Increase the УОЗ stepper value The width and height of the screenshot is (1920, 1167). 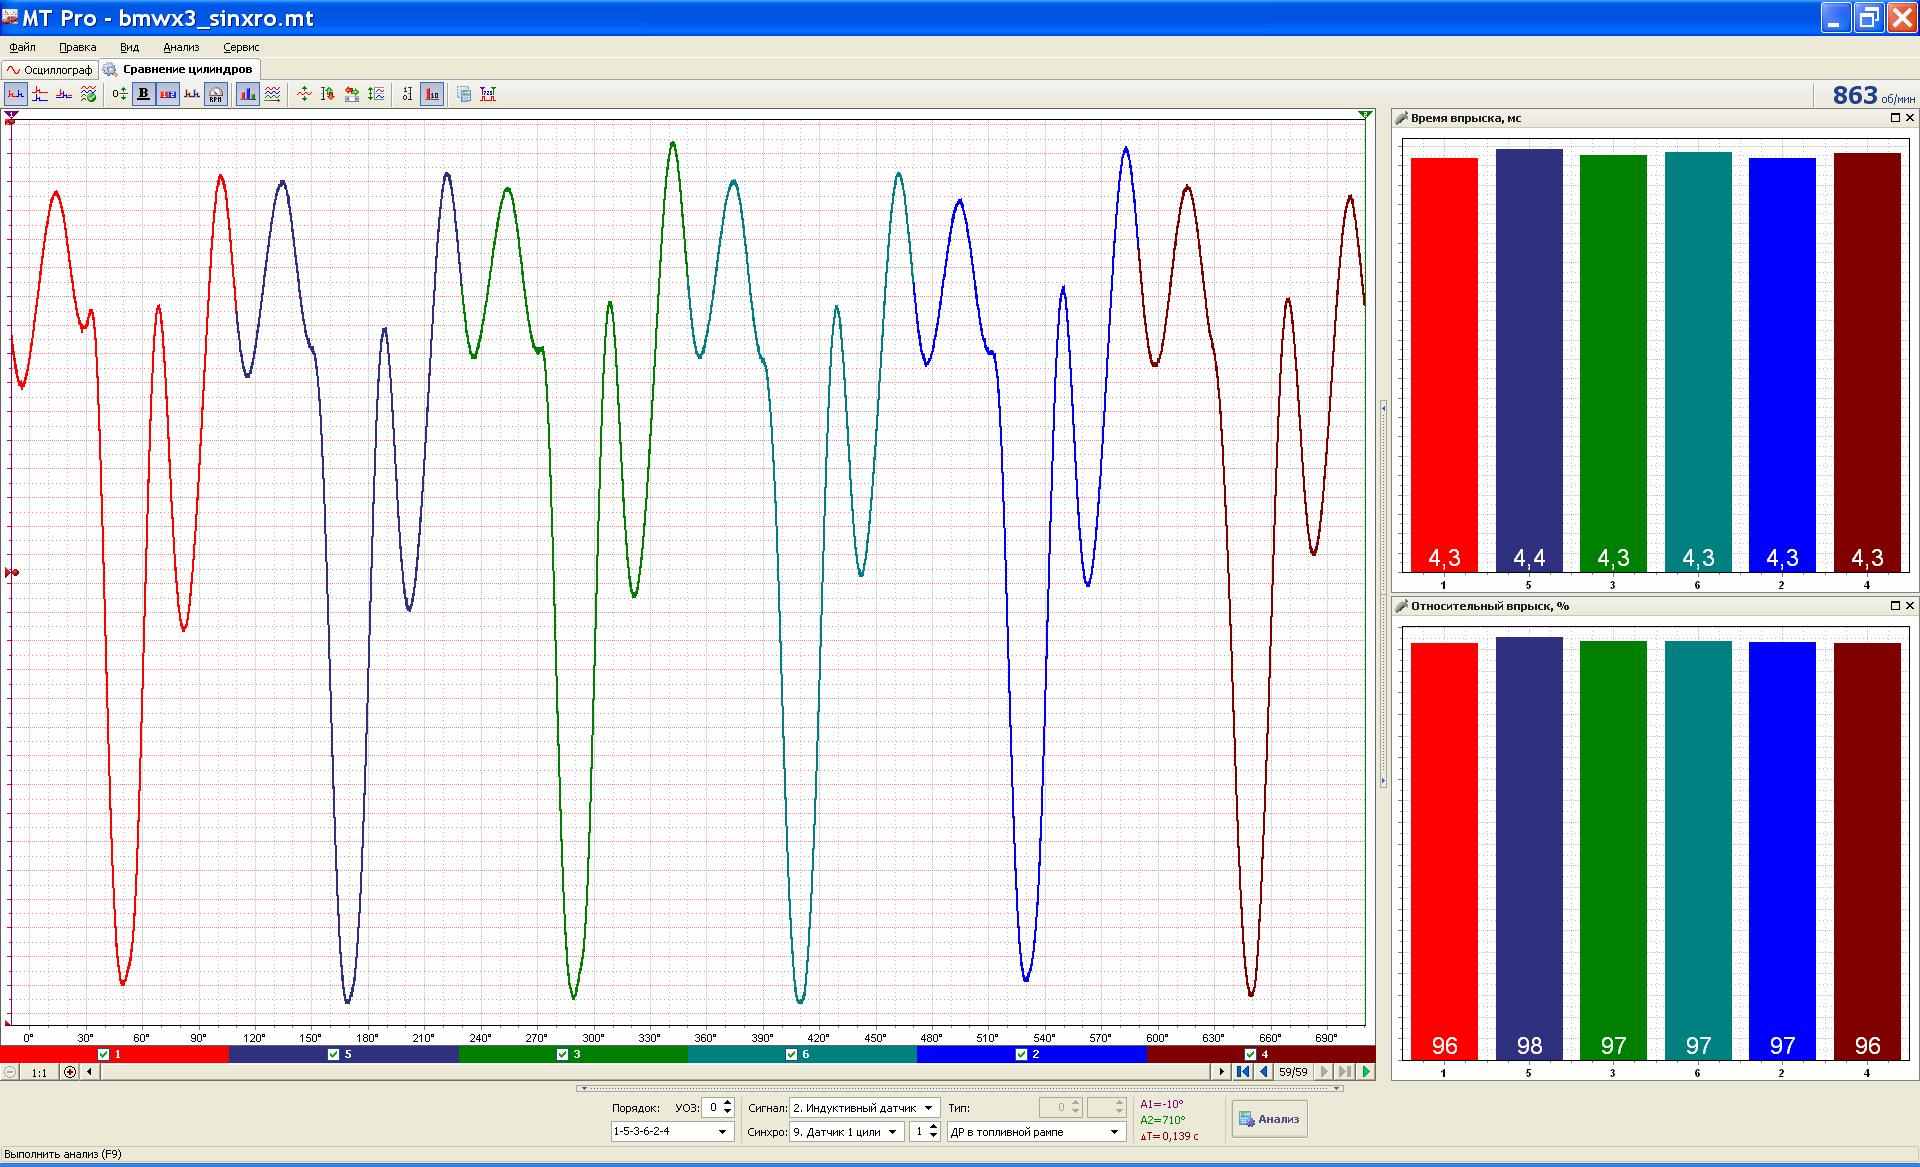(727, 1103)
